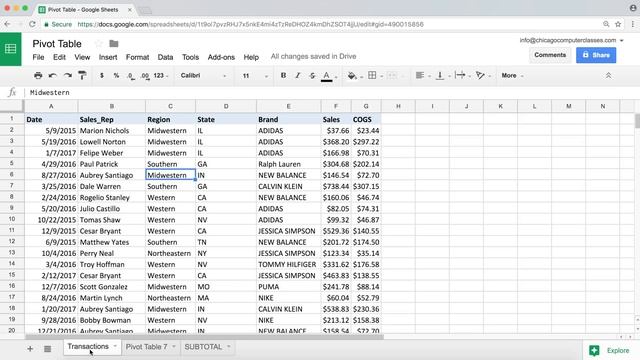Open Chrome's three-dot menu
640x360 pixels.
pyautogui.click(x=633, y=24)
